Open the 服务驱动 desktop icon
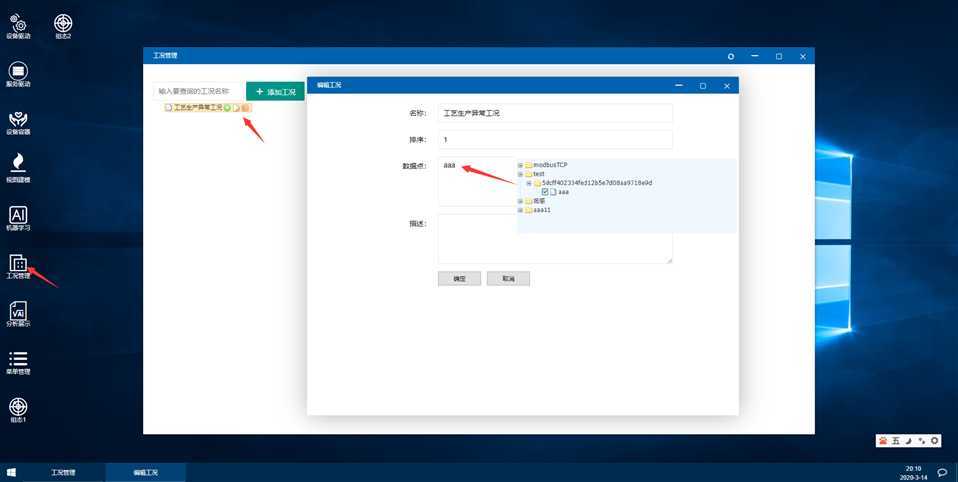This screenshot has height=482, width=958. click(18, 75)
